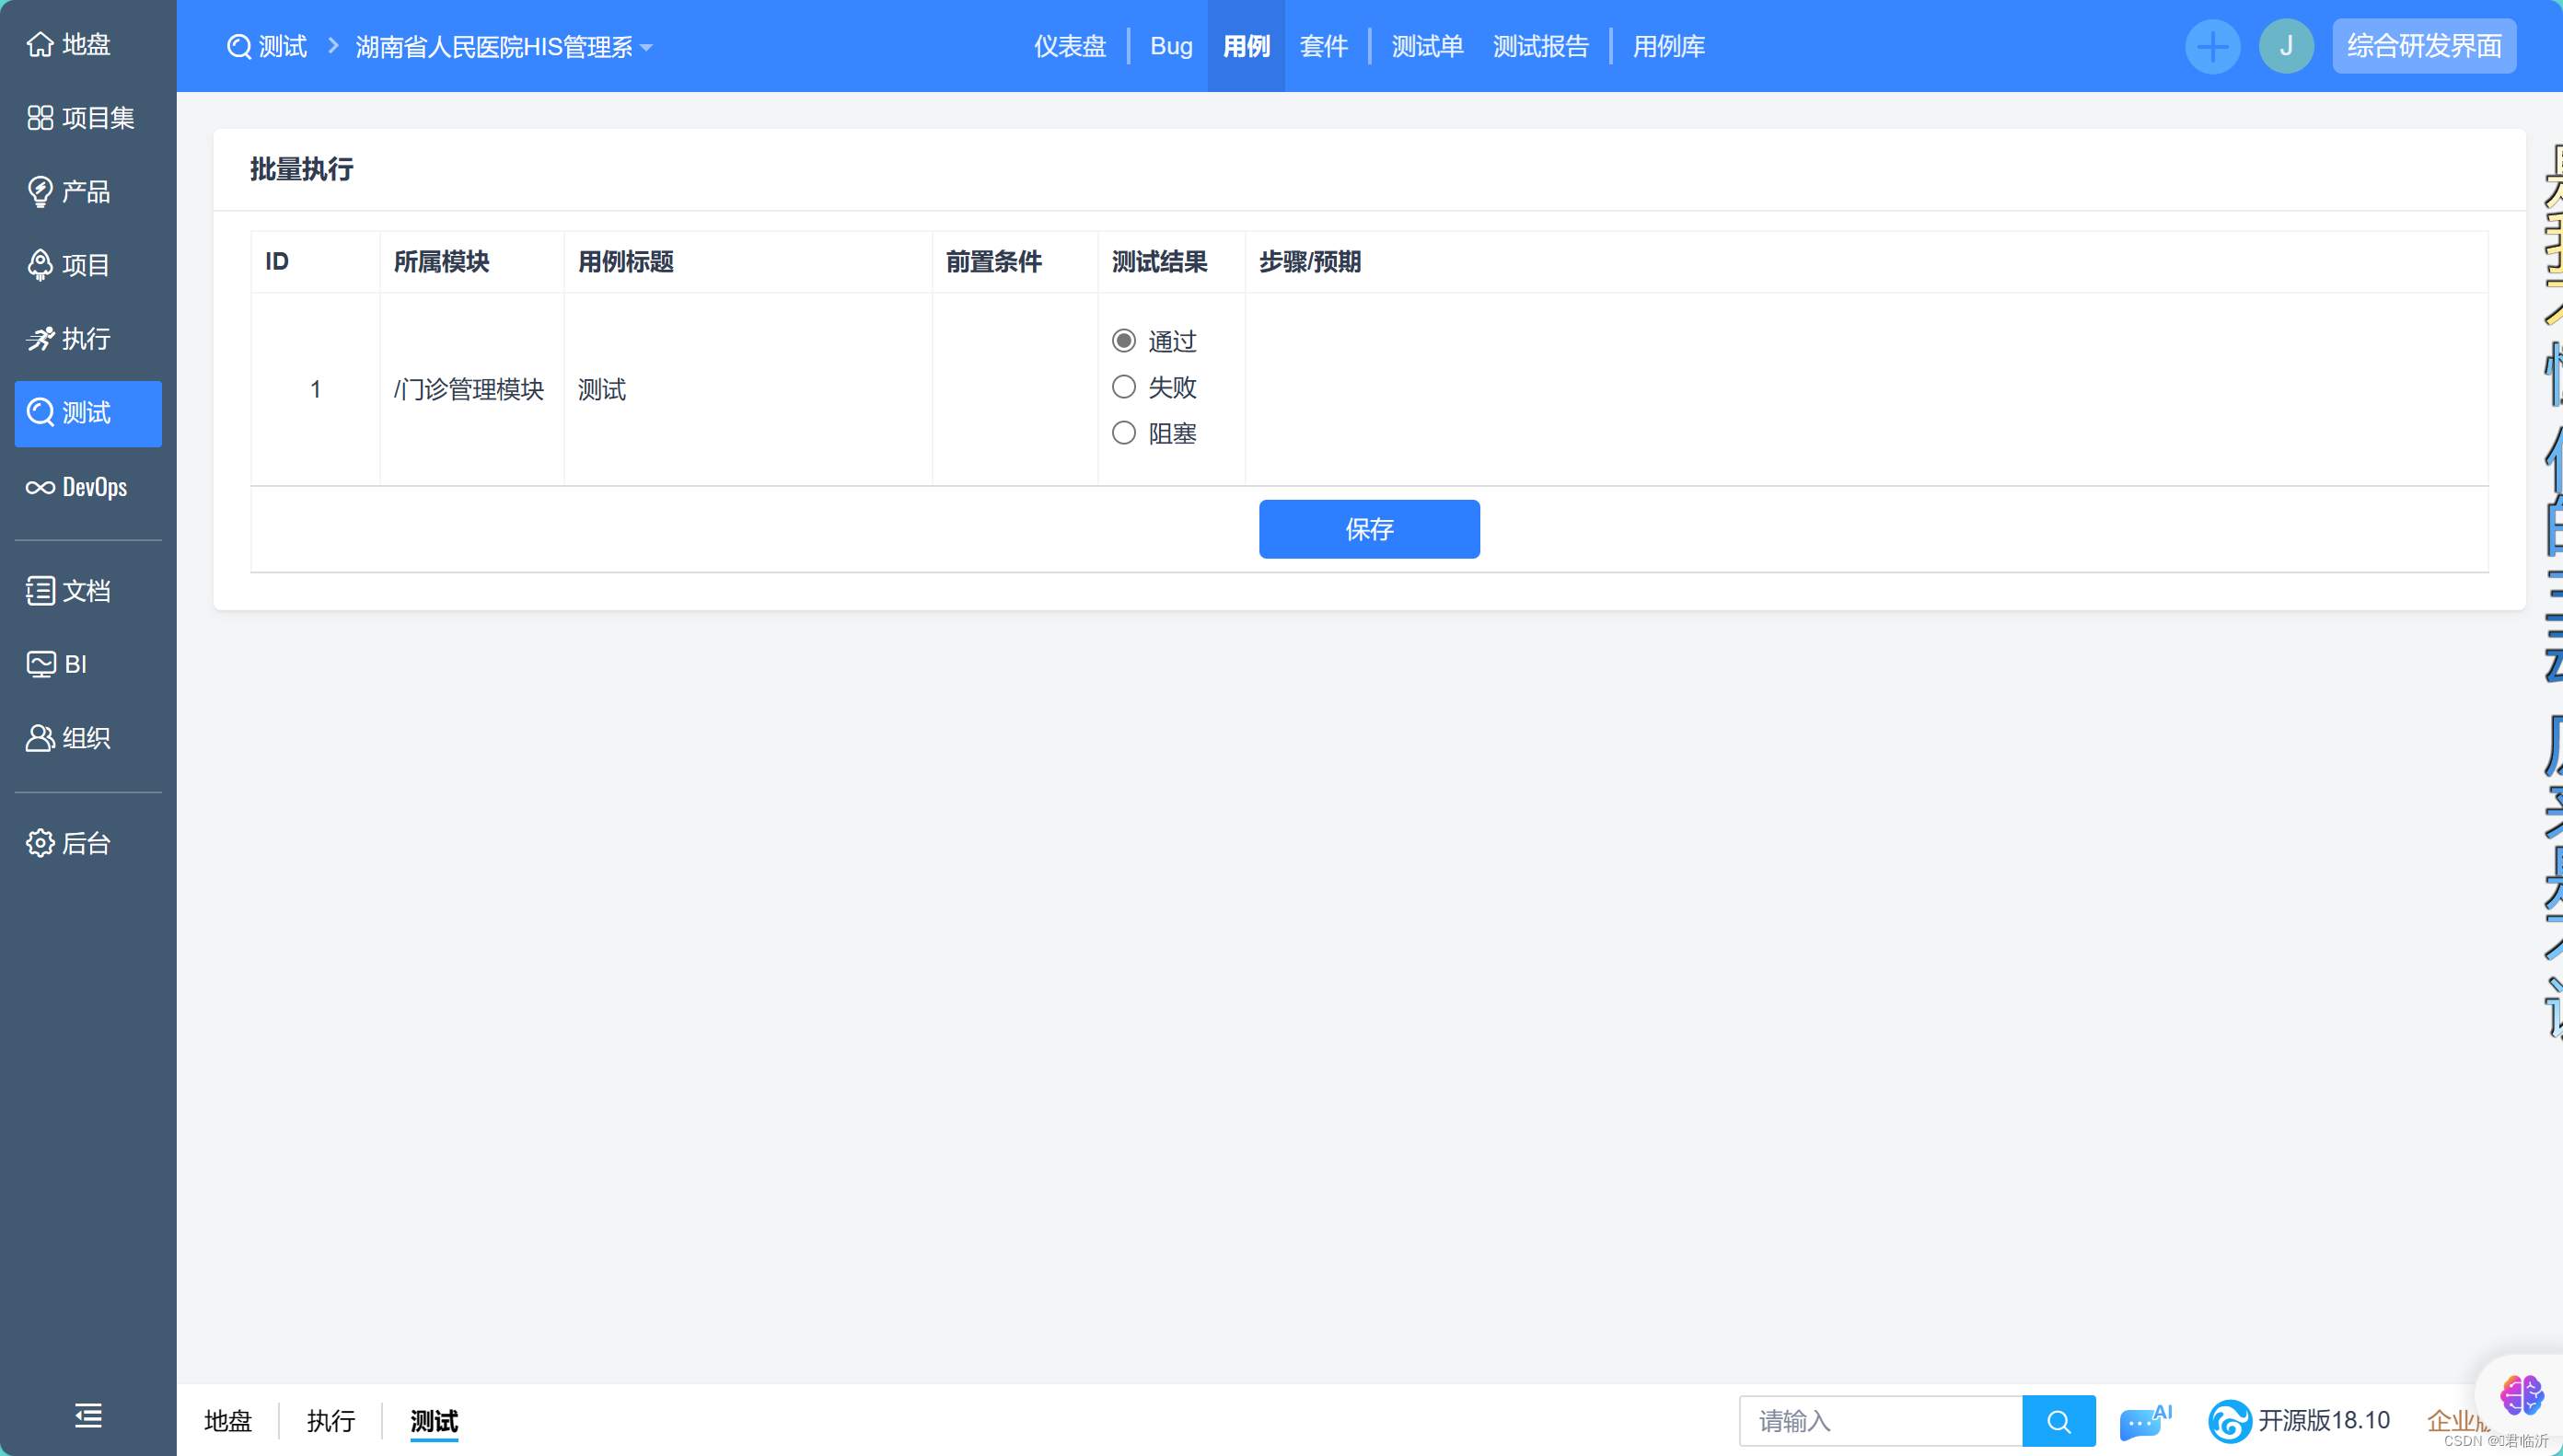Open the 后台 admin gear icon

pyautogui.click(x=40, y=843)
